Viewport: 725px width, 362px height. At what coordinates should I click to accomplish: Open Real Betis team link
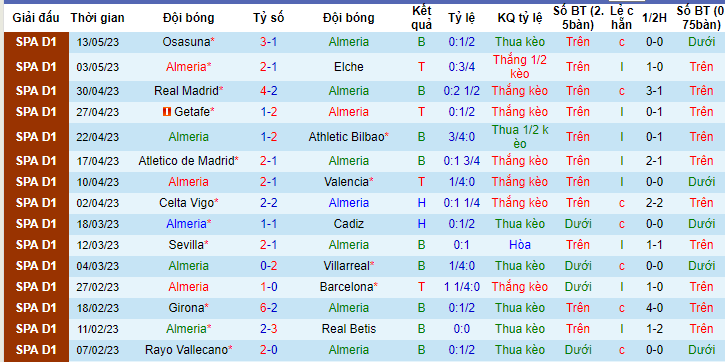coord(349,329)
